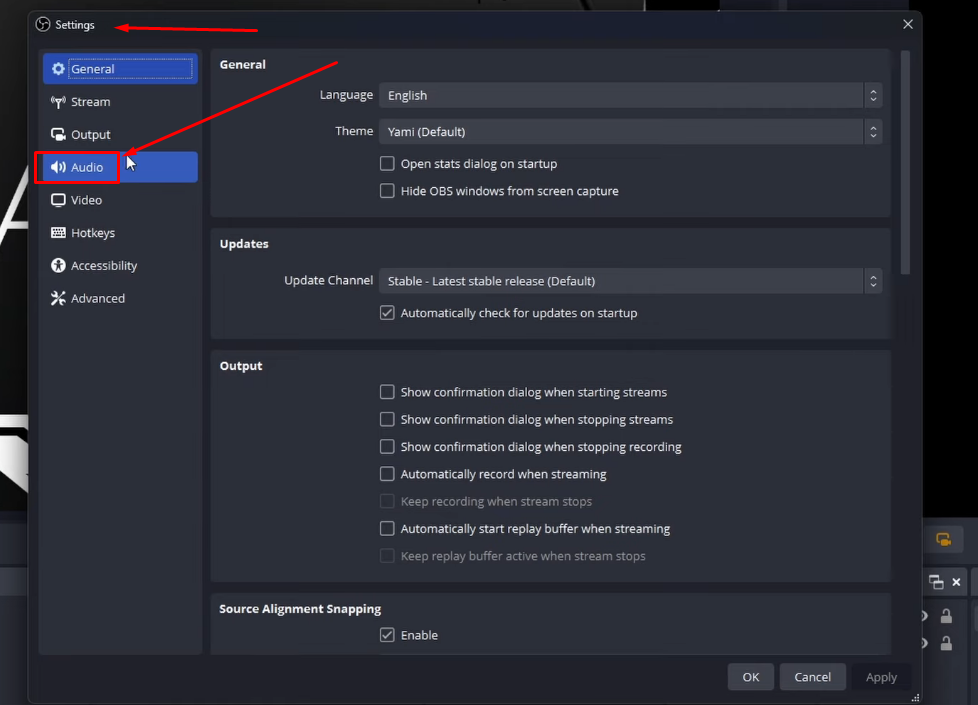Click the Accessibility person icon
This screenshot has height=705, width=978.
58,265
